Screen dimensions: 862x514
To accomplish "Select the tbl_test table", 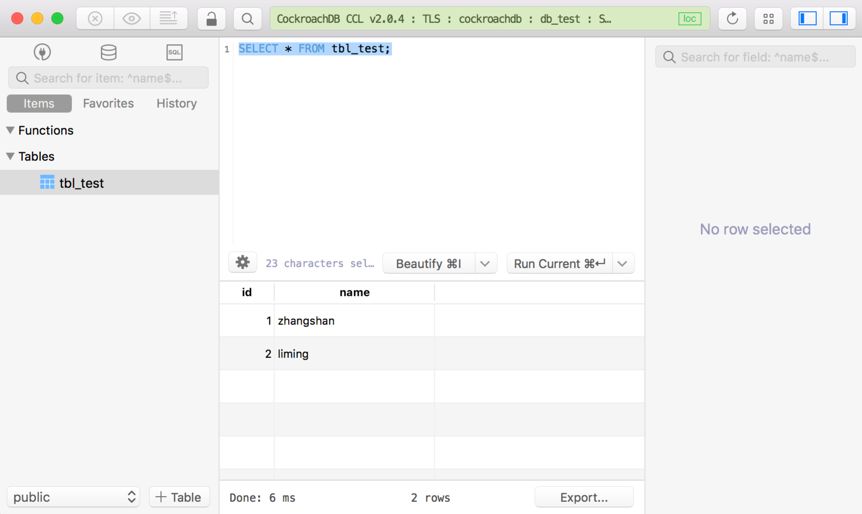I will [109, 183].
